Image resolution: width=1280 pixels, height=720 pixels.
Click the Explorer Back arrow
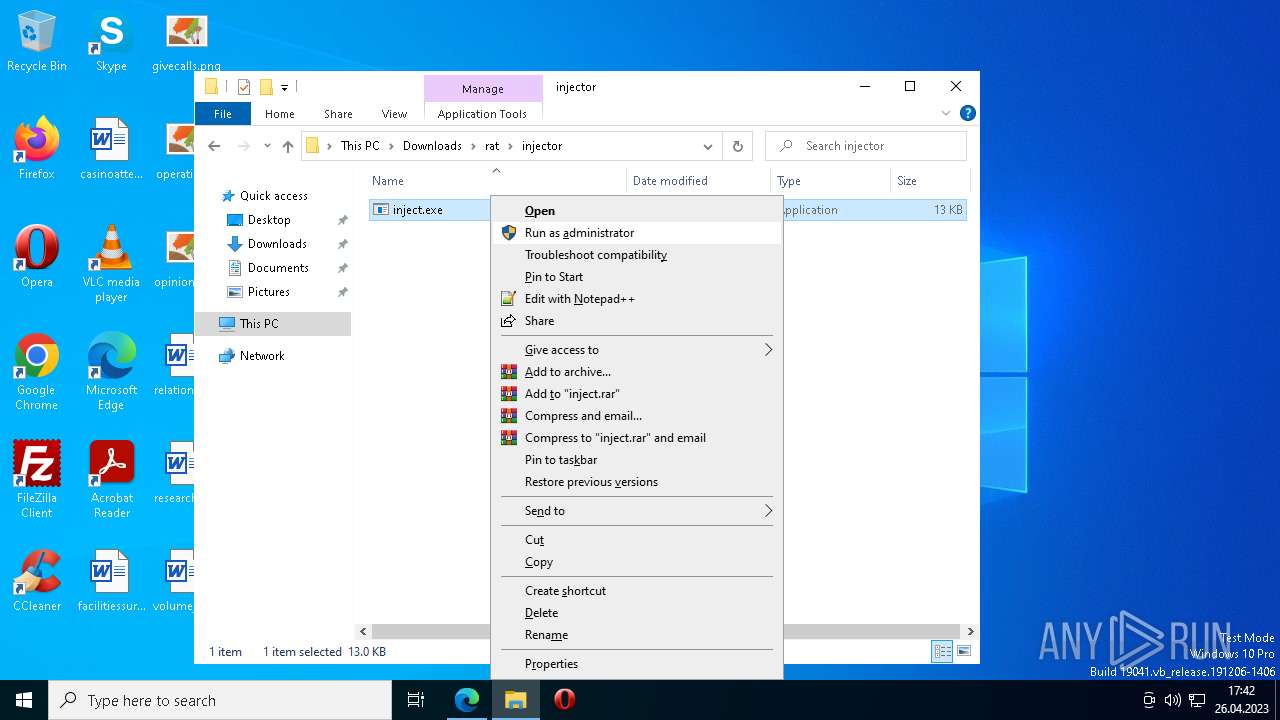click(214, 146)
